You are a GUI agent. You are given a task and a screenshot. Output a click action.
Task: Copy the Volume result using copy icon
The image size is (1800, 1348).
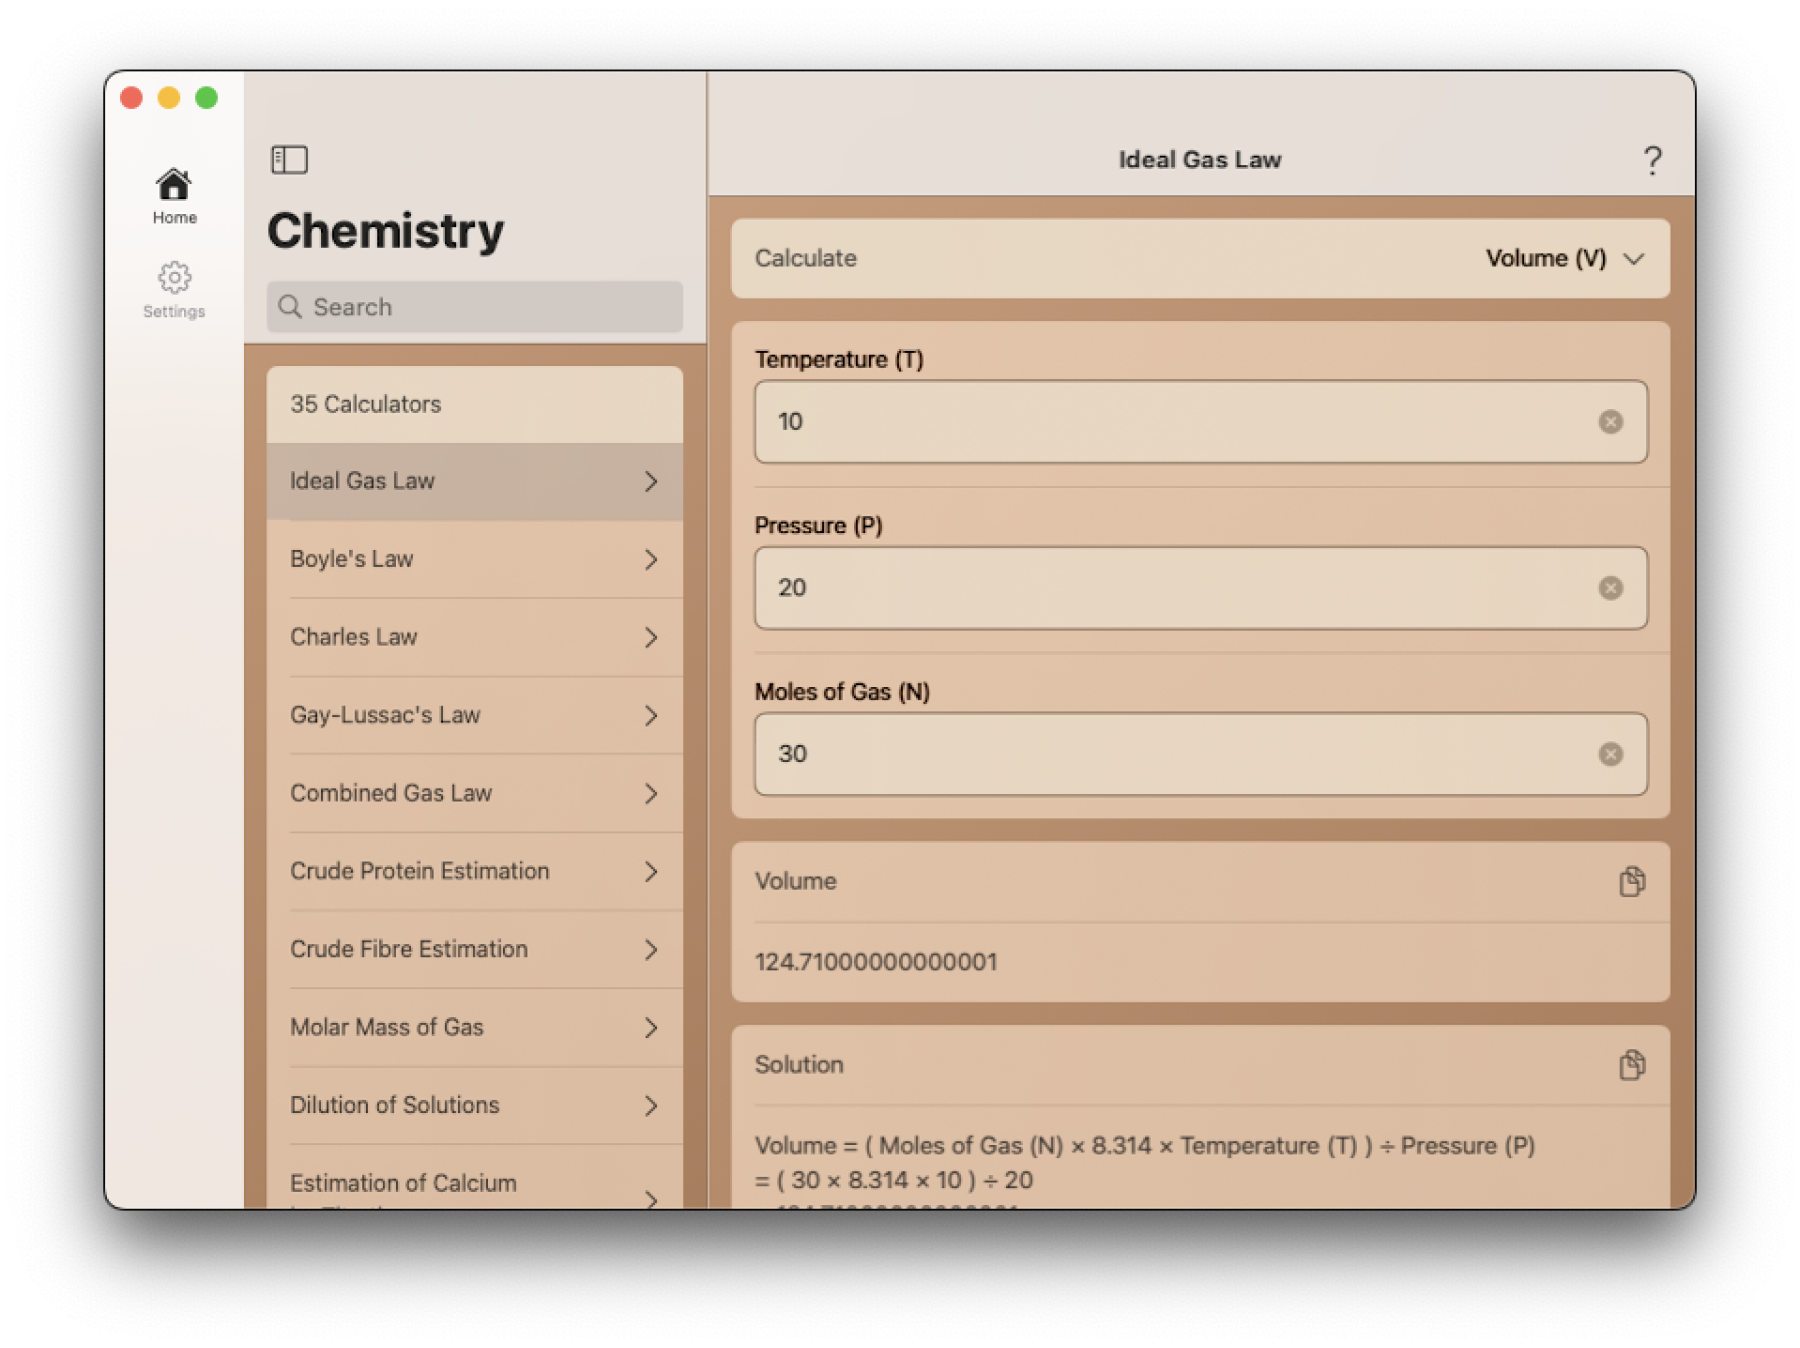pos(1632,881)
